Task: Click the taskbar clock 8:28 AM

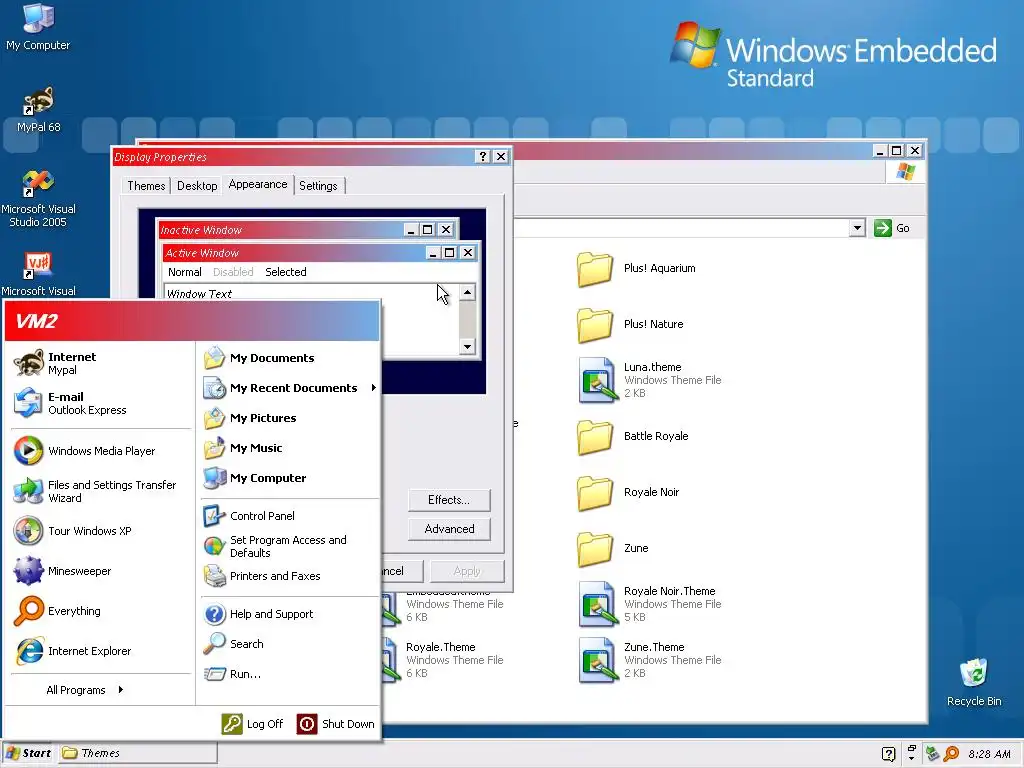Action: [x=989, y=754]
